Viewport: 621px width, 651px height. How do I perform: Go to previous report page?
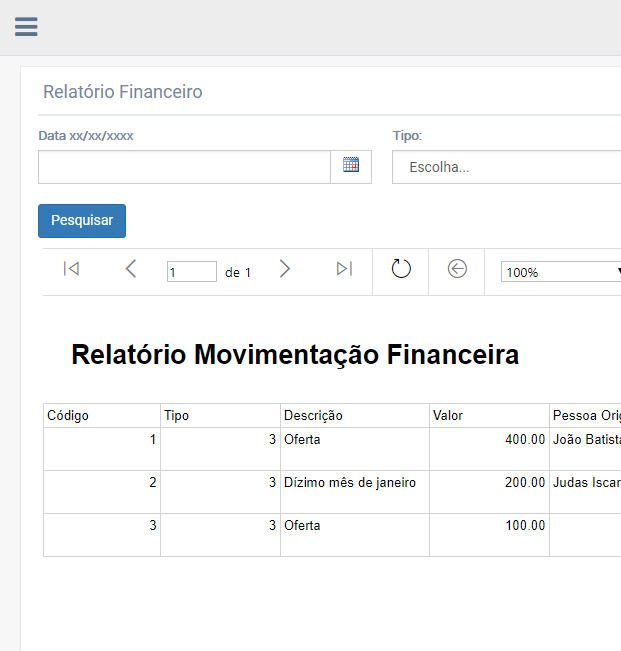[131, 269]
